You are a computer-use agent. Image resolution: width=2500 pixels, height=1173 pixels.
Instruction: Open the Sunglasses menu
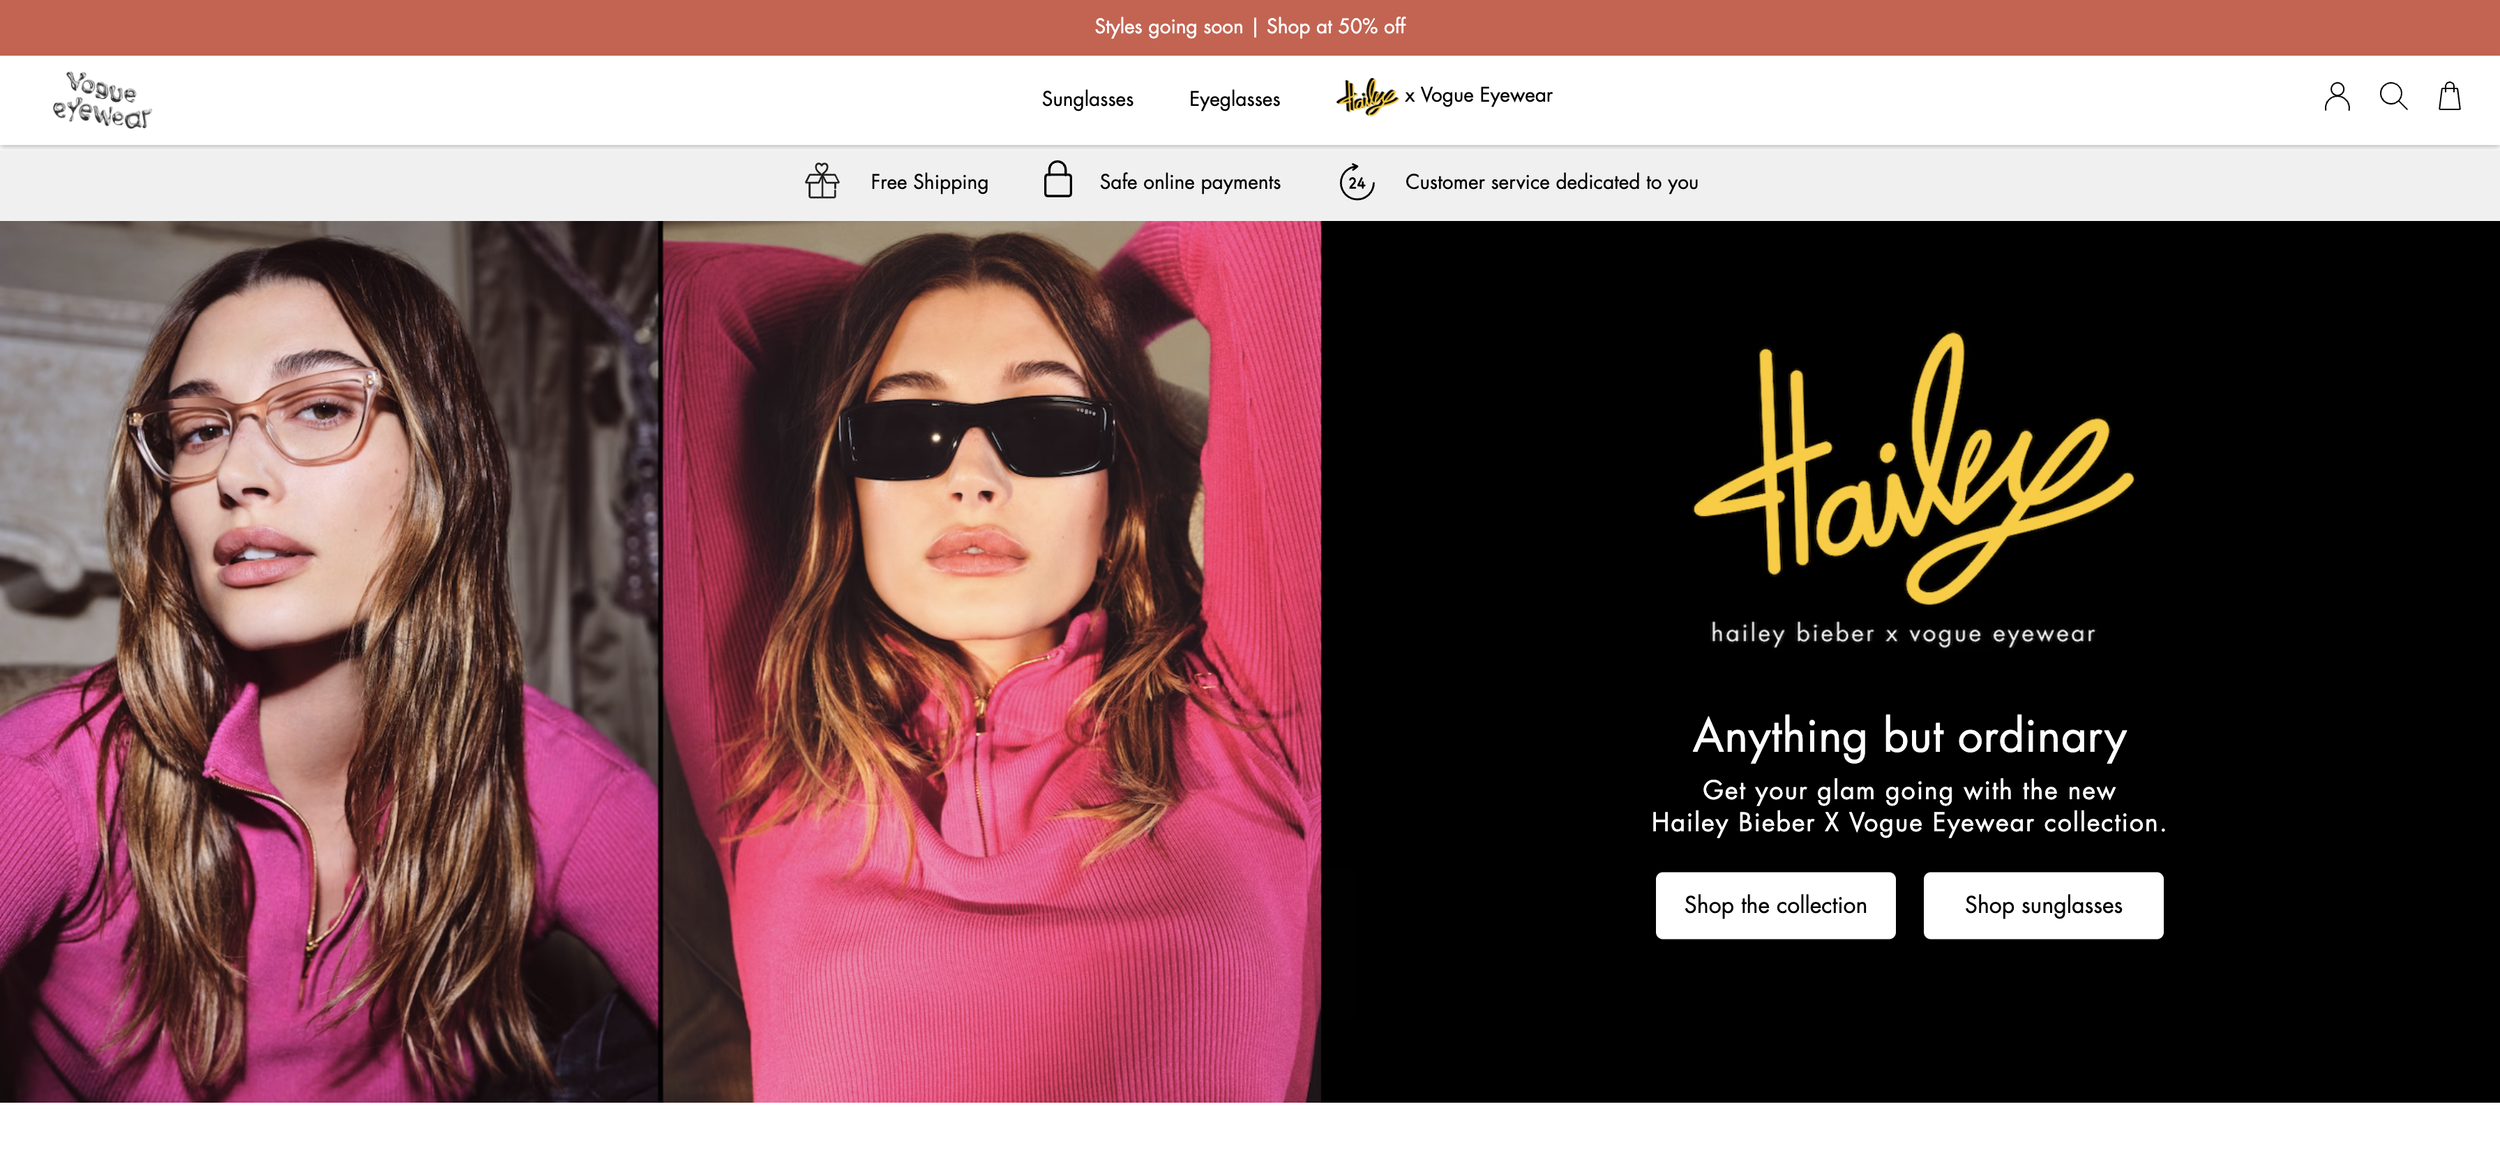click(1087, 99)
